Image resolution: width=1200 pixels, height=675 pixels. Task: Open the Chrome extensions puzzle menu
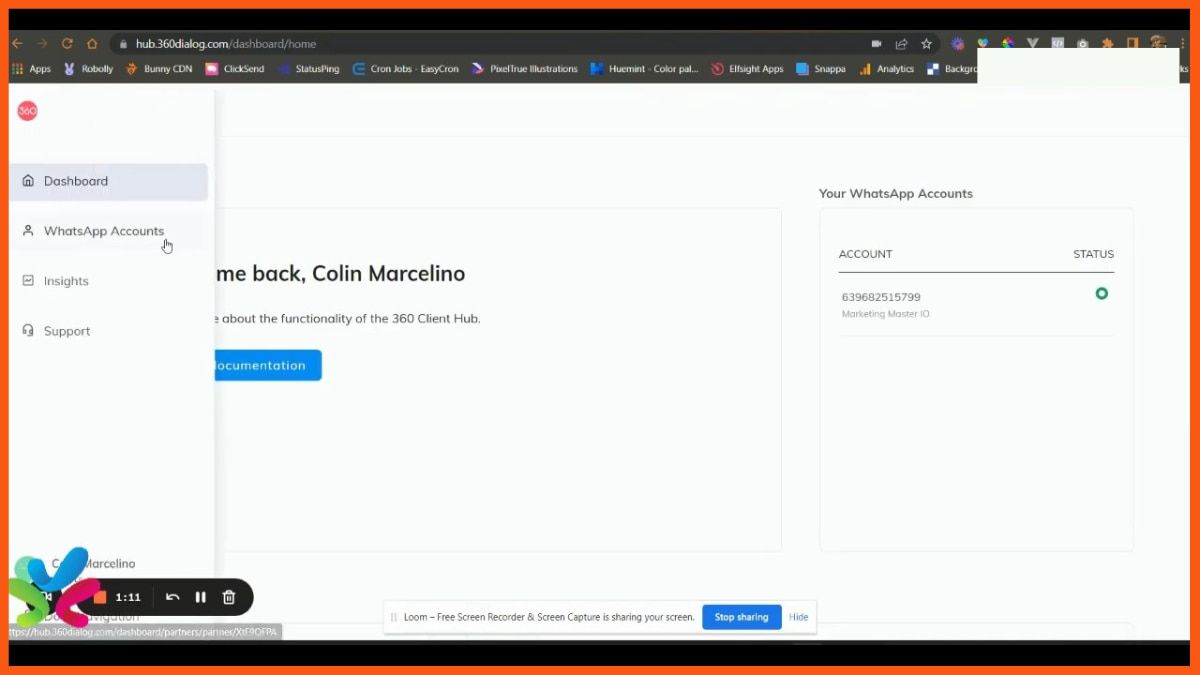tap(1108, 44)
